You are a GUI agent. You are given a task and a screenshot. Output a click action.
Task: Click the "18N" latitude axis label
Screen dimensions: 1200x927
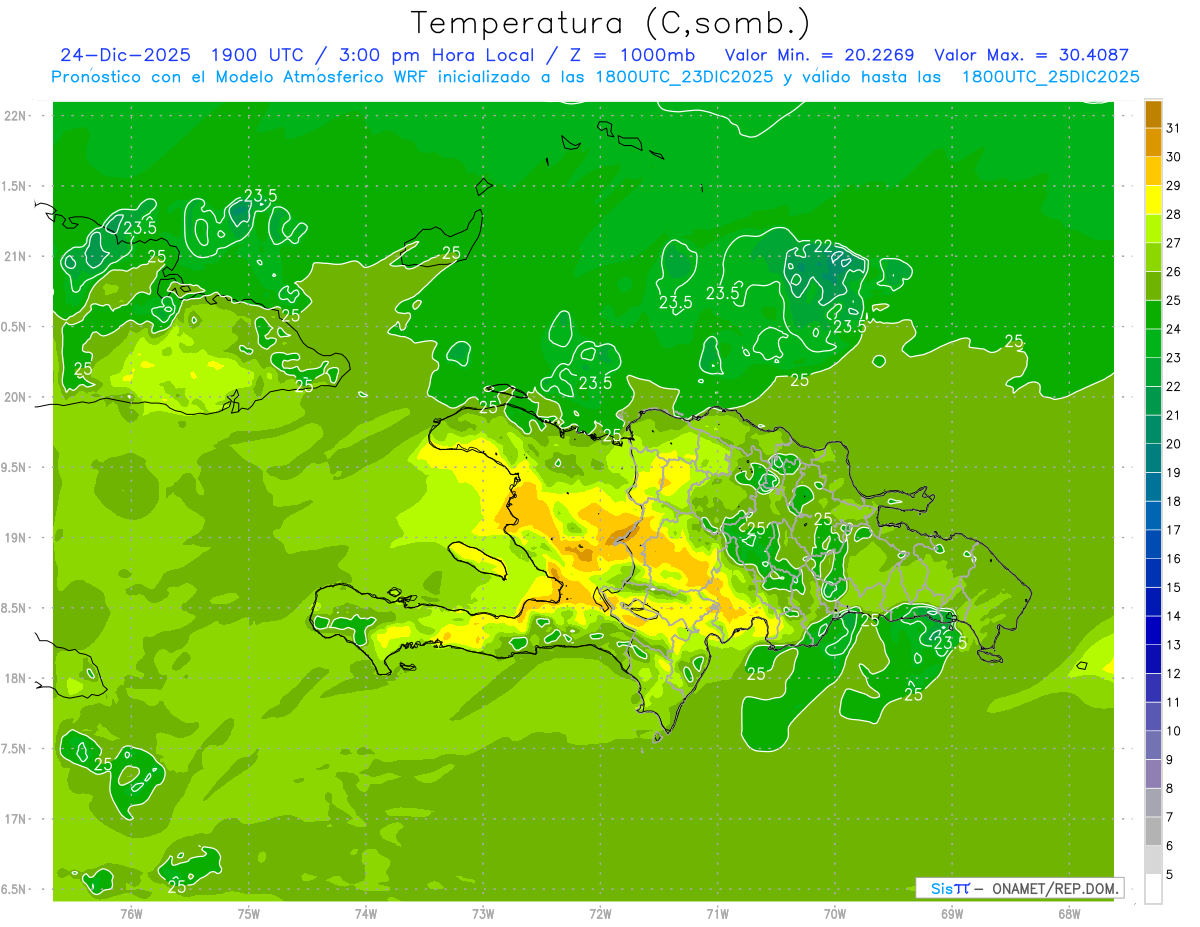[15, 678]
